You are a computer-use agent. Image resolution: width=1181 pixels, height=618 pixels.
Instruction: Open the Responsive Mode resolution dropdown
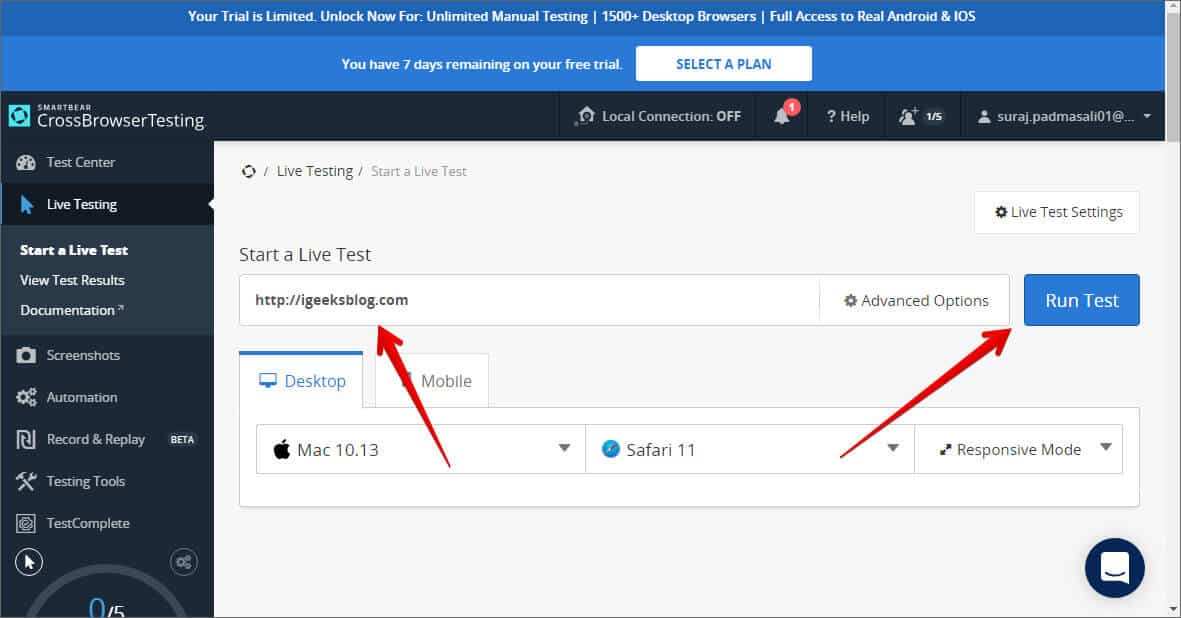[x=1018, y=449]
